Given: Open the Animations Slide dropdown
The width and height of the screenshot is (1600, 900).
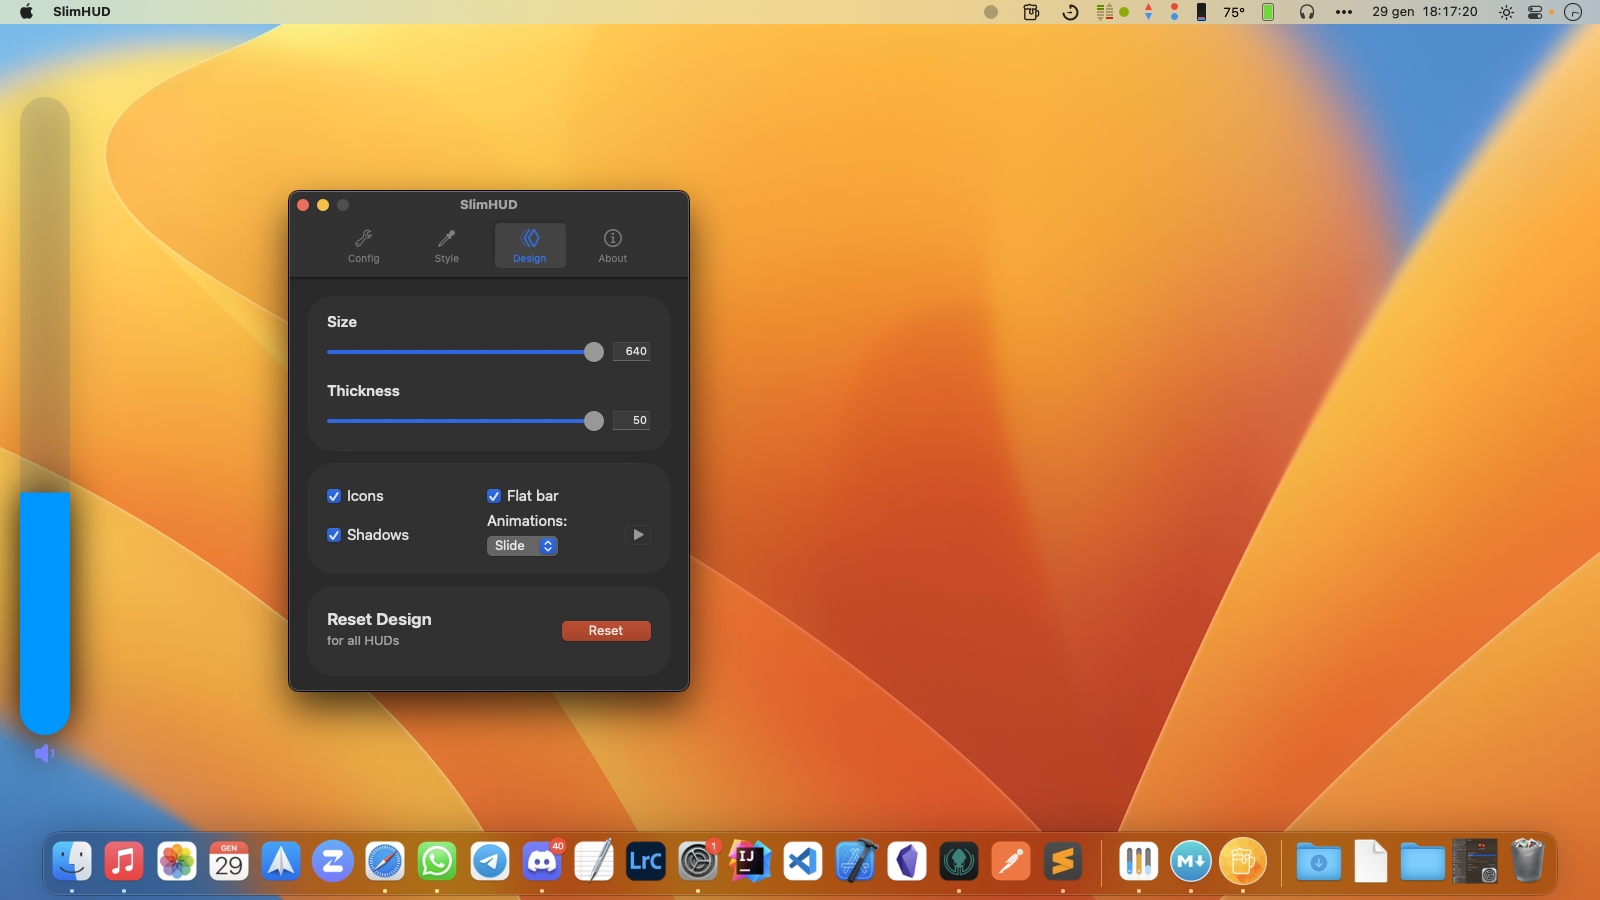Looking at the screenshot, I should point(522,546).
